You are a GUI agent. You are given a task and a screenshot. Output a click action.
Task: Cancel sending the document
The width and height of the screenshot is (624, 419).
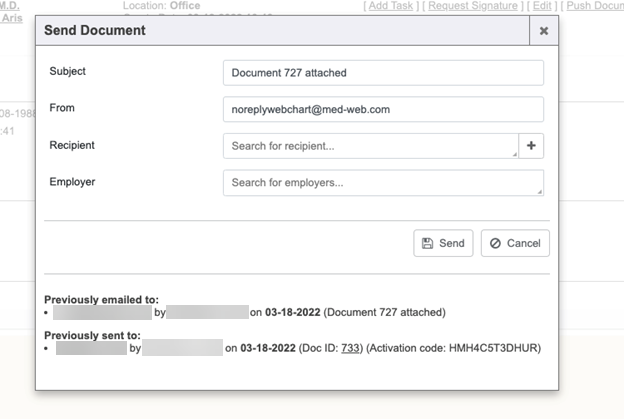click(515, 243)
